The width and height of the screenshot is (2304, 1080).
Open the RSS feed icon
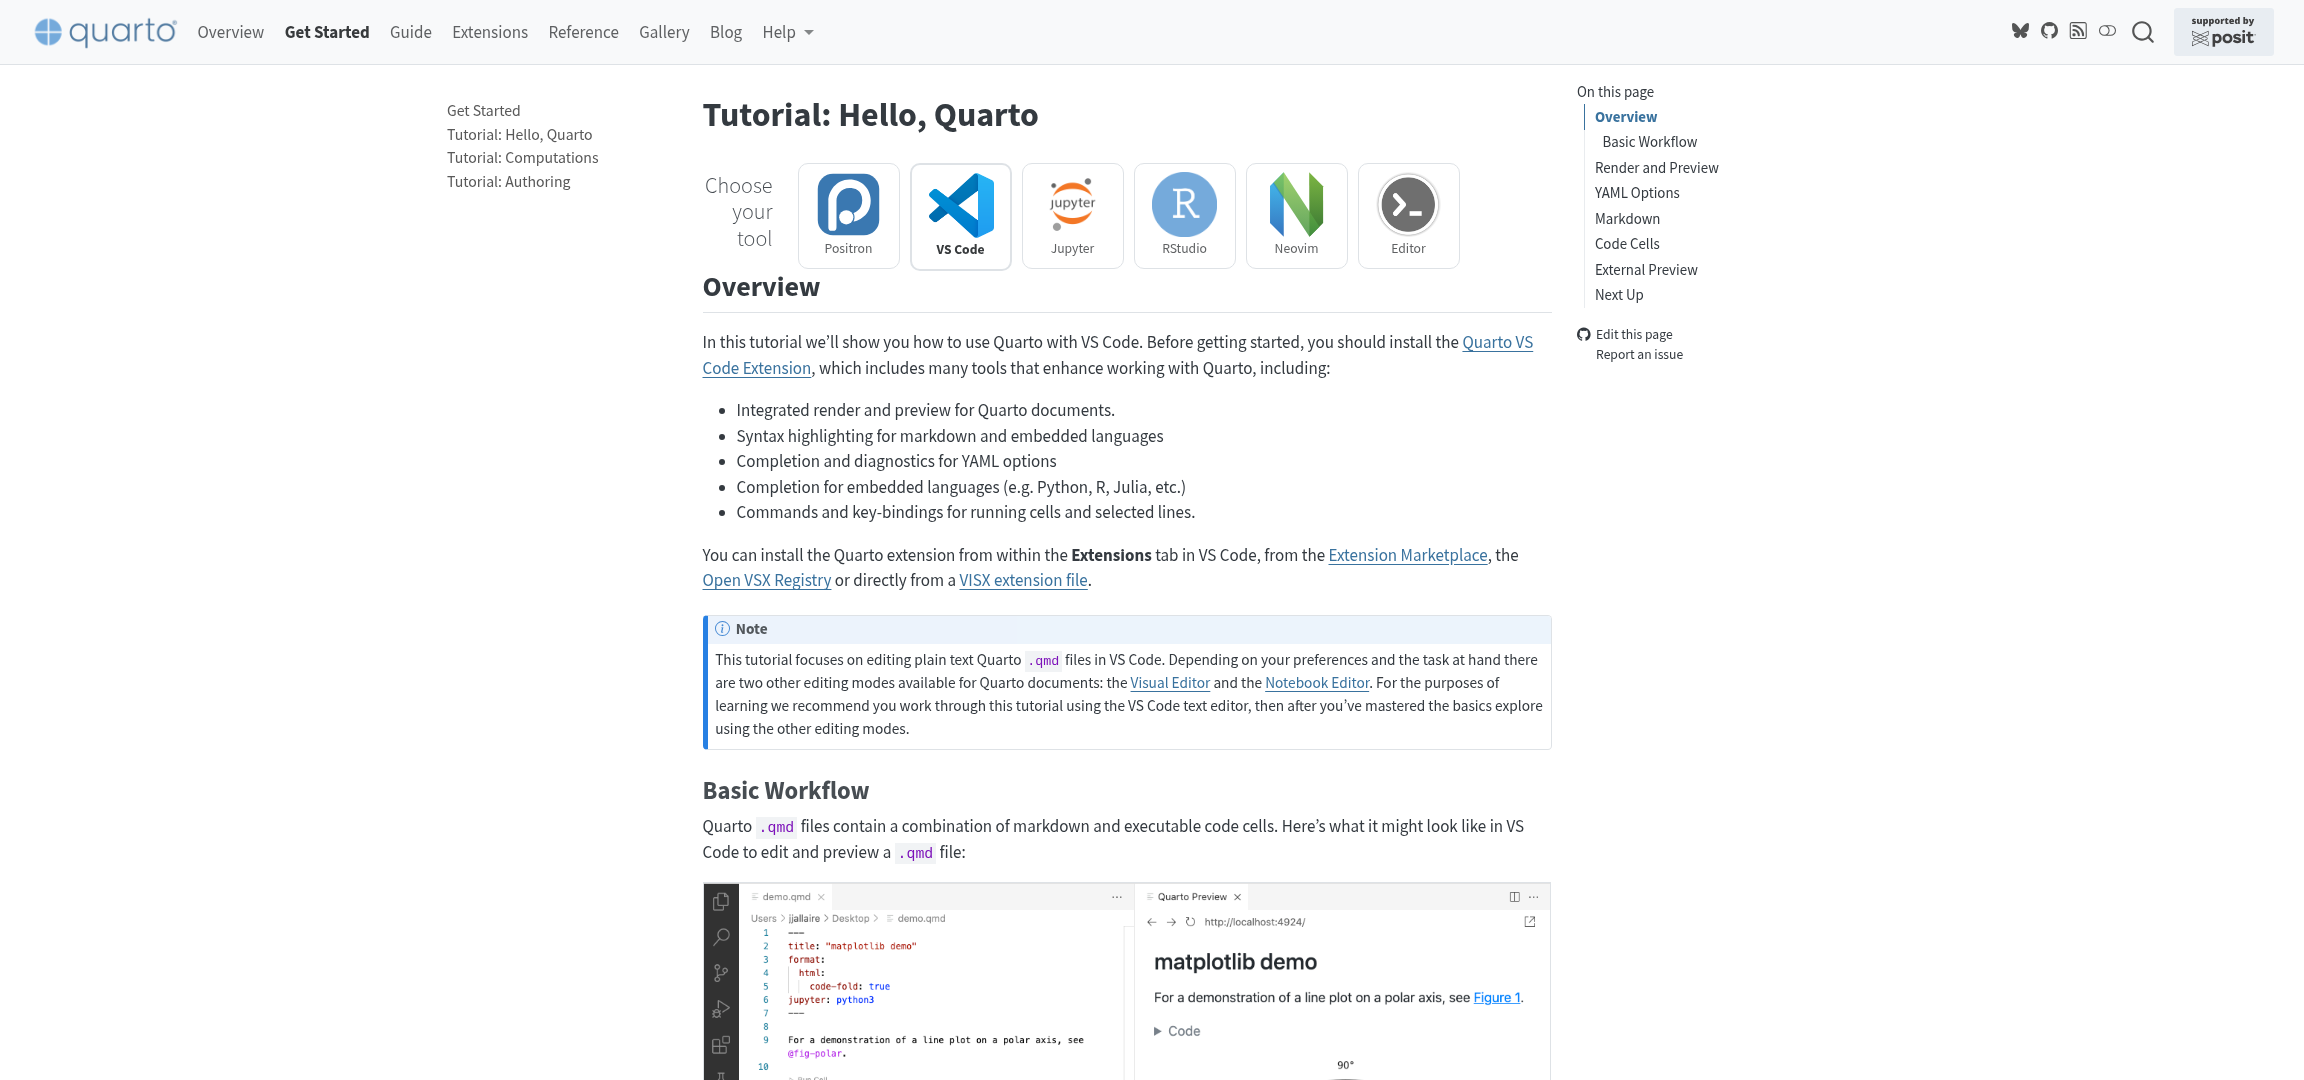(x=2078, y=31)
